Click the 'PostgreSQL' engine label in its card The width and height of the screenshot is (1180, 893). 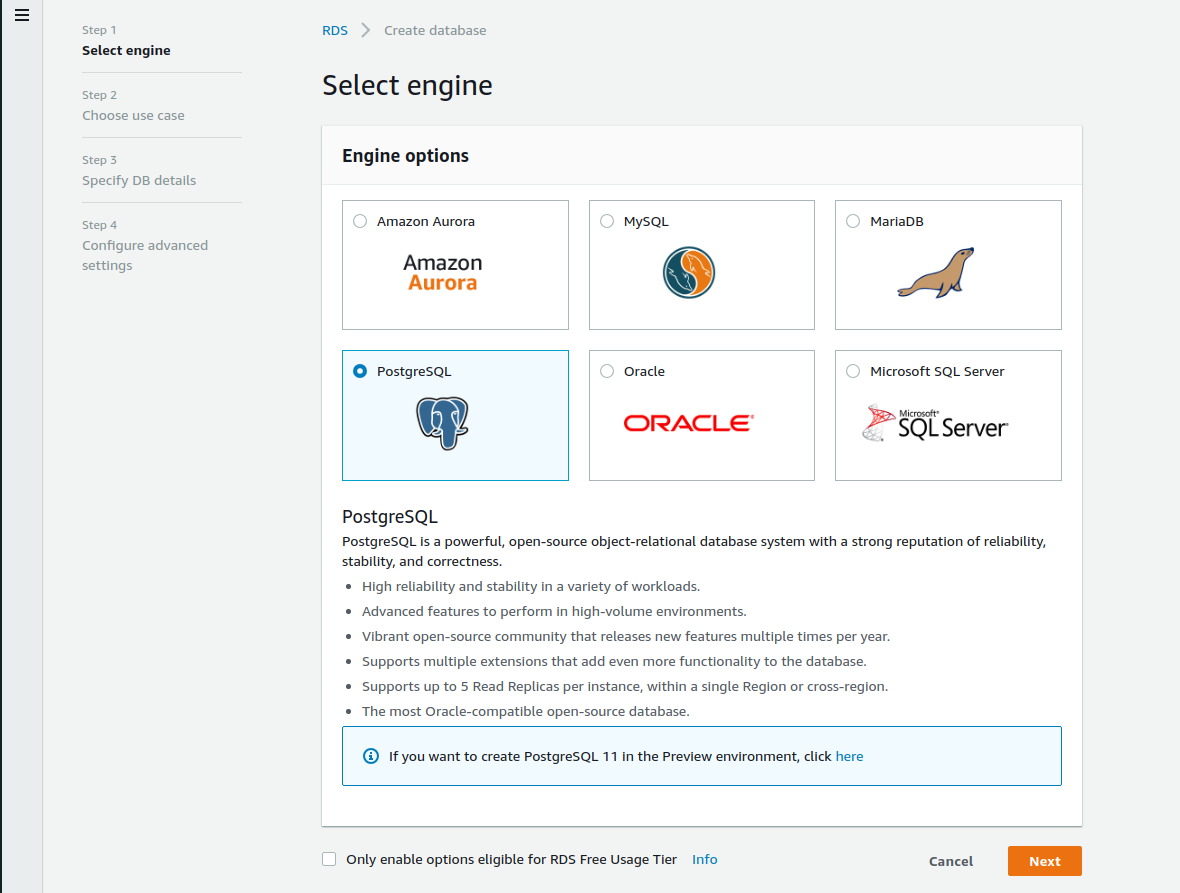point(414,372)
